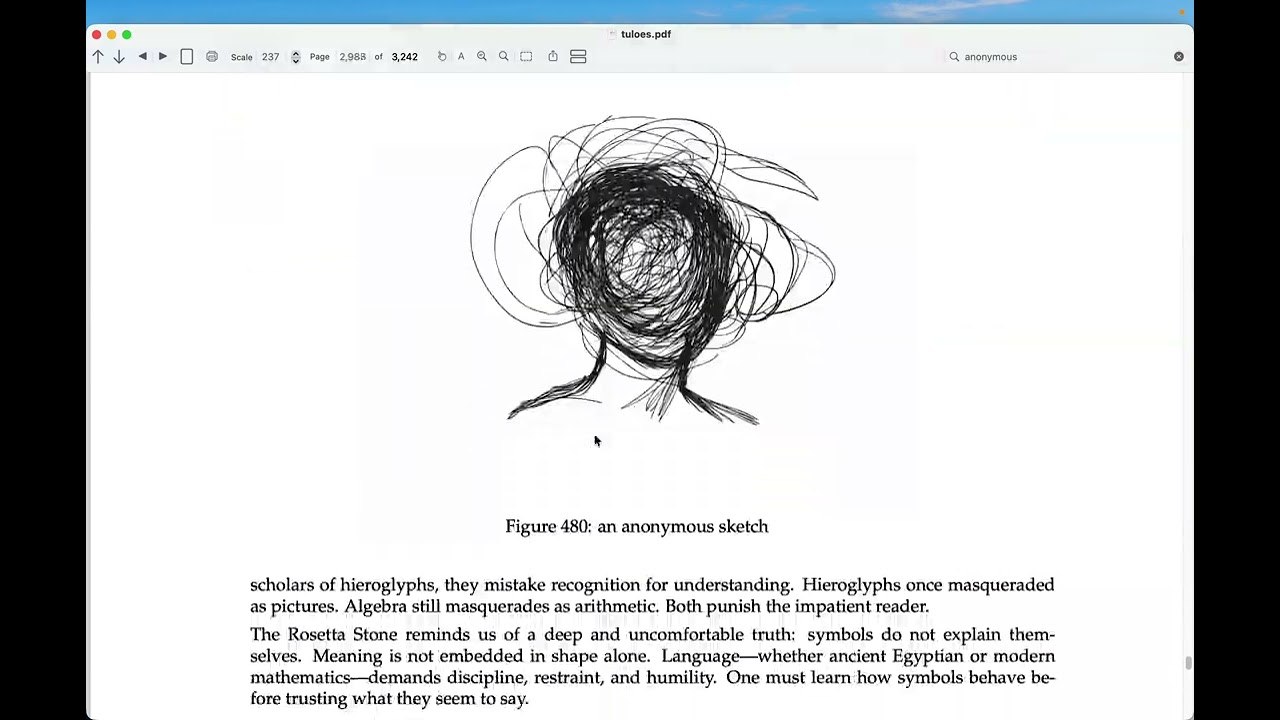Click the magnifier icon in search field
The image size is (1280, 720).
(954, 57)
